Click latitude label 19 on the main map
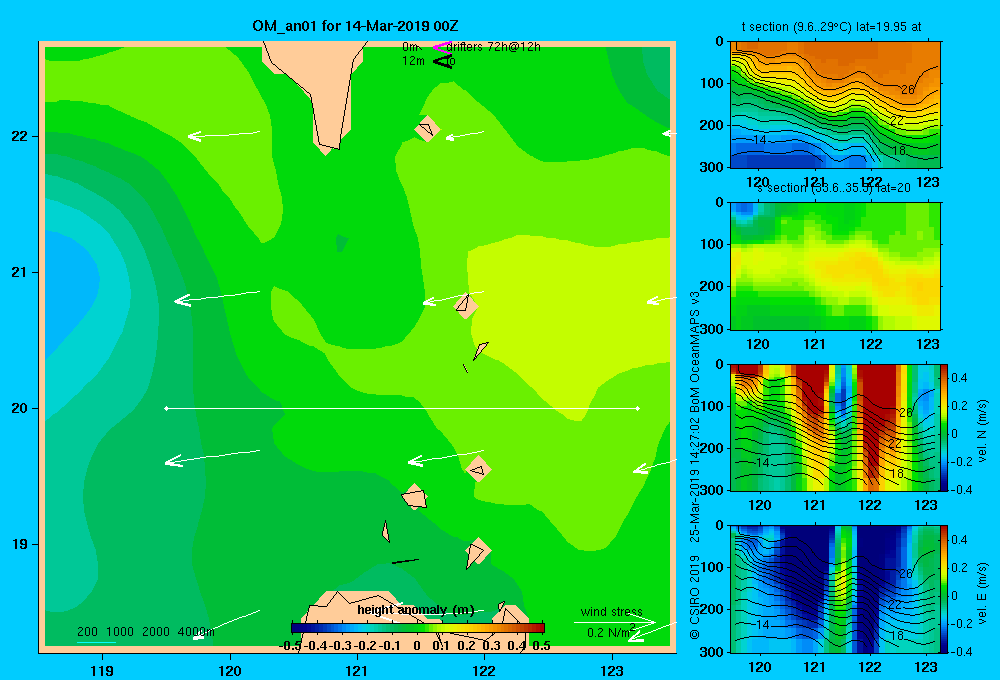 20,544
